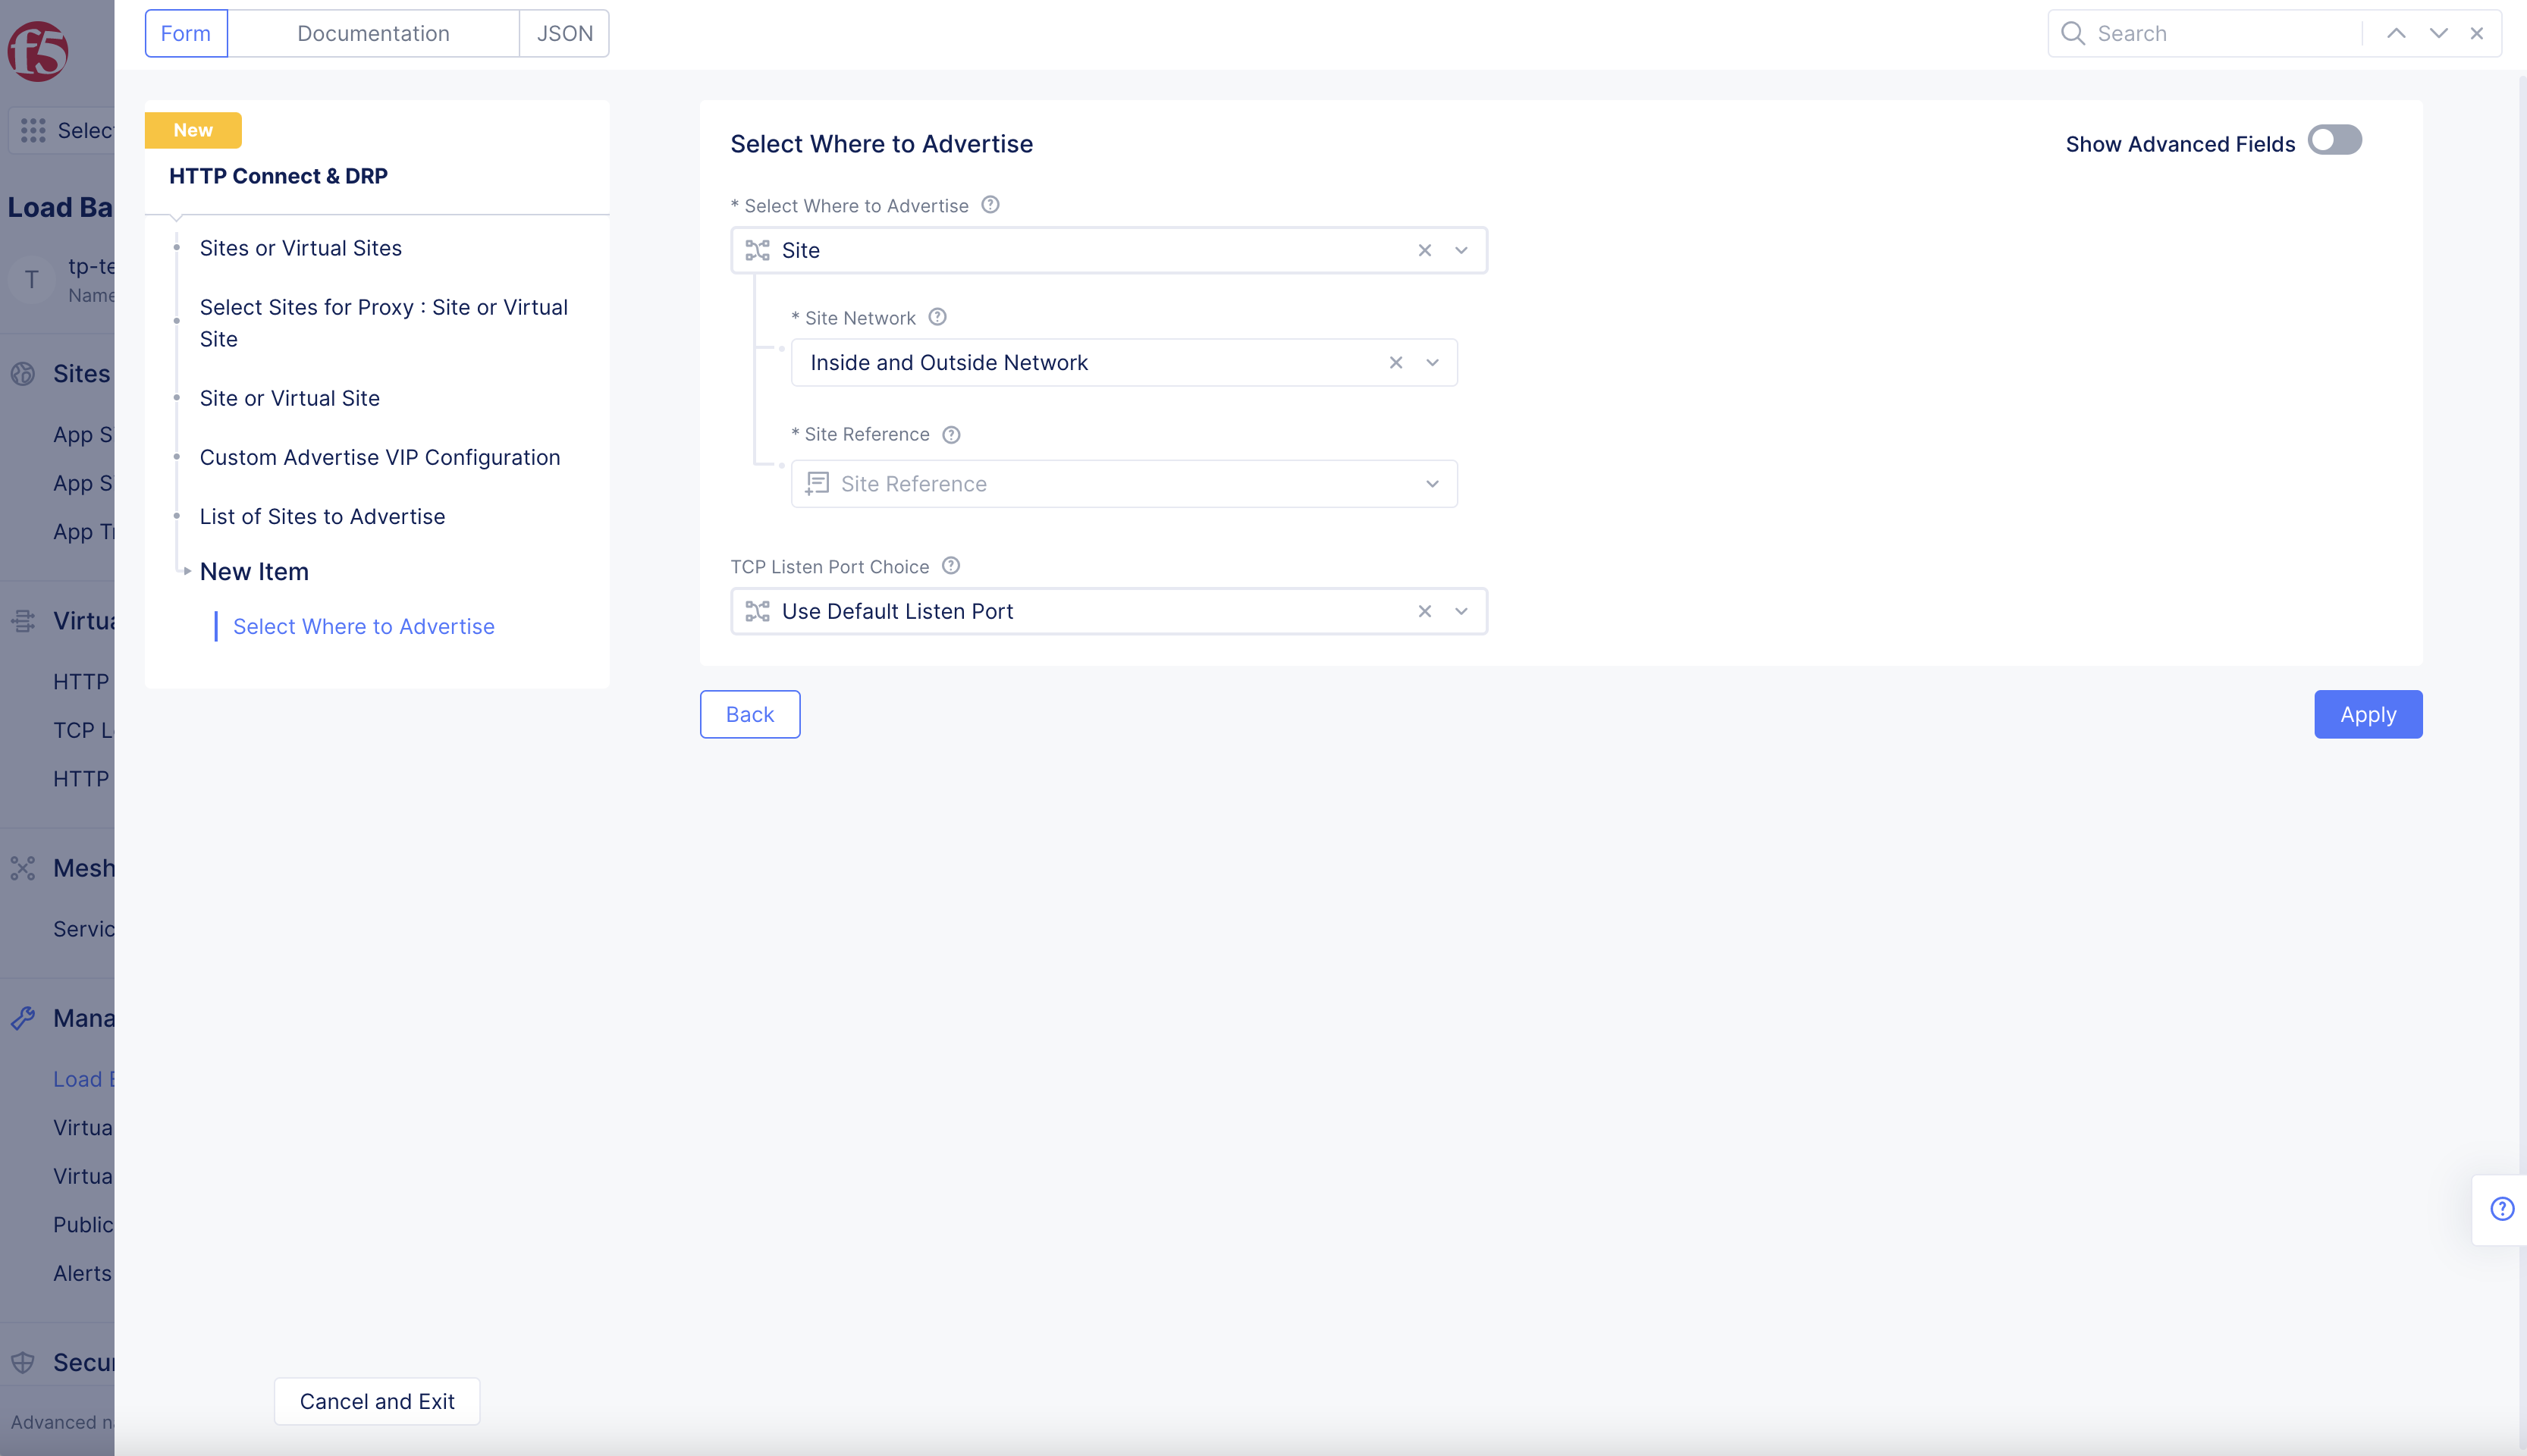Click the Virtual Hosts sidebar icon
This screenshot has height=1456, width=2527.
click(x=23, y=620)
